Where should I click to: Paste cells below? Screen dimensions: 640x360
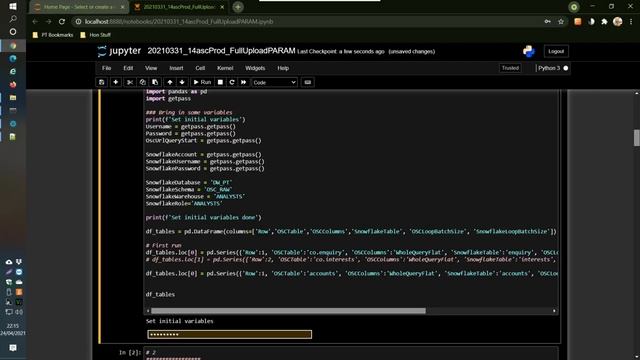(x=155, y=82)
